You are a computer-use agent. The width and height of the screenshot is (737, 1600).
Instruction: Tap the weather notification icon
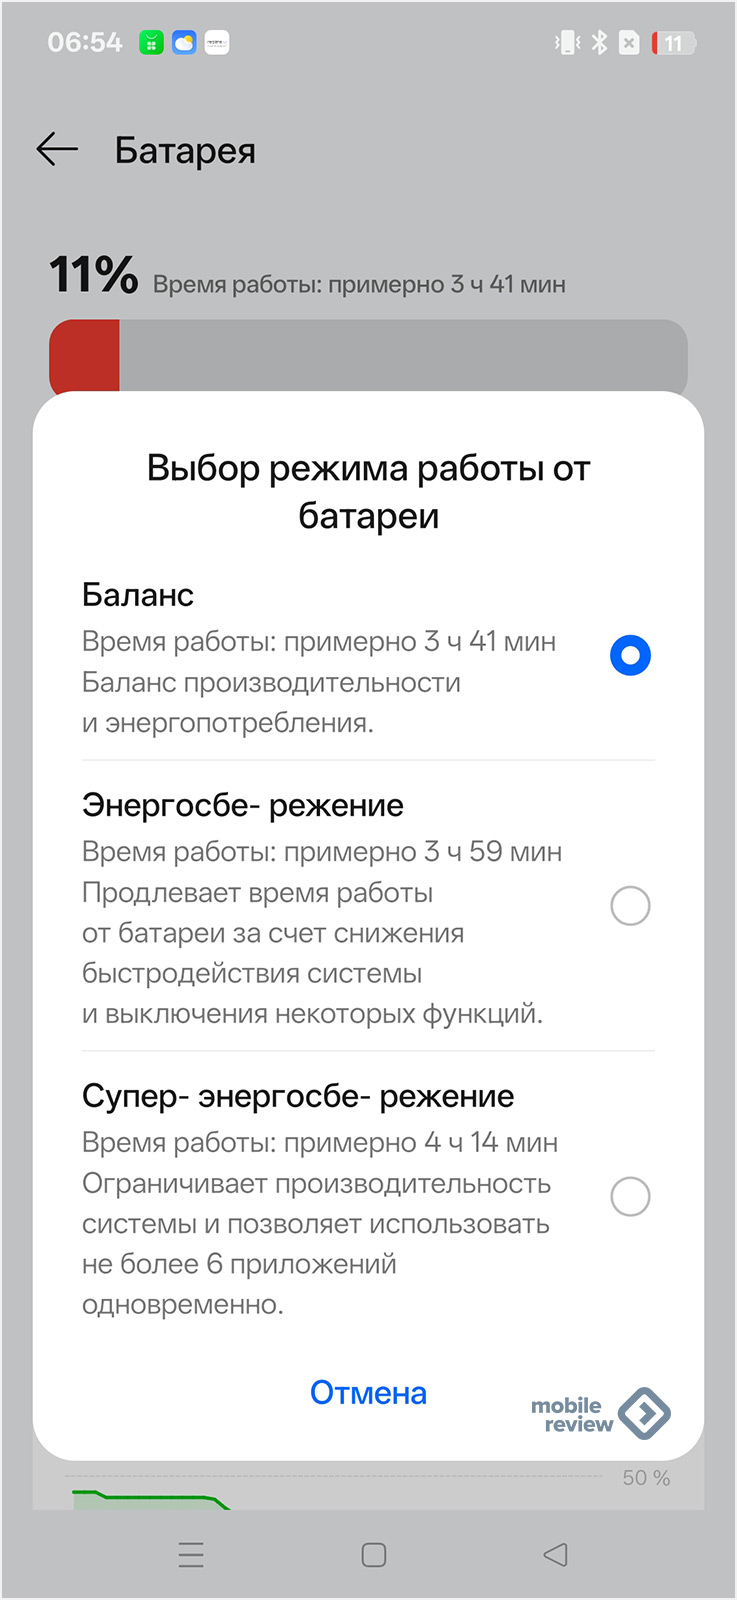tap(184, 43)
